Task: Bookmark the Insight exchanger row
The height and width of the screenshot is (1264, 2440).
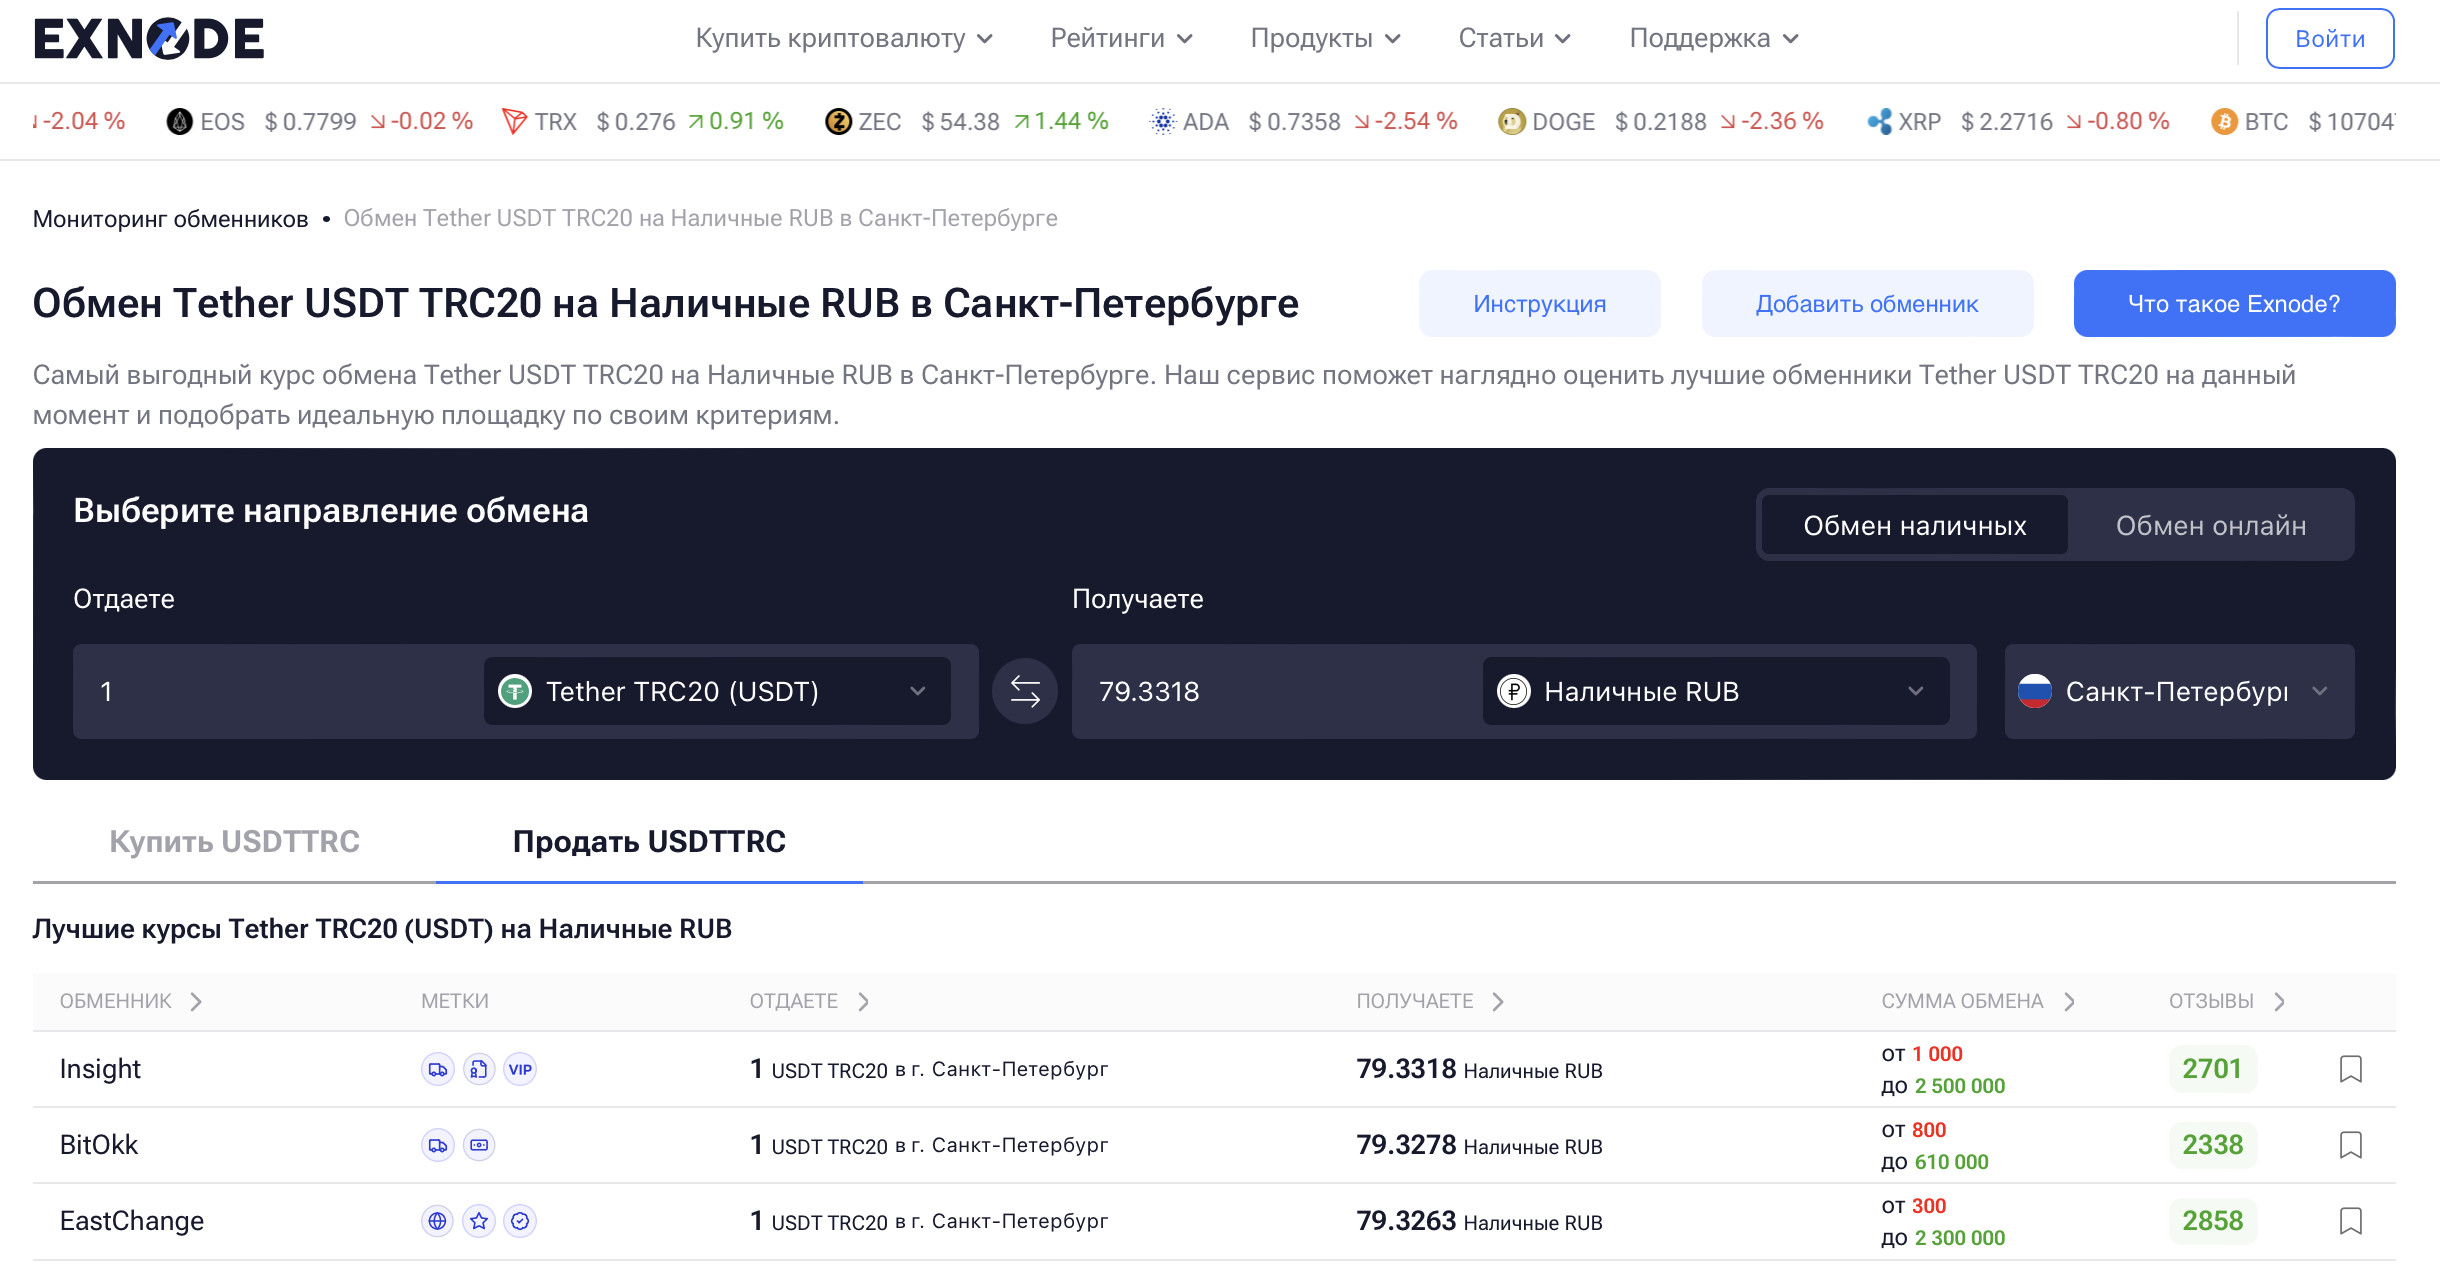Action: [2350, 1069]
